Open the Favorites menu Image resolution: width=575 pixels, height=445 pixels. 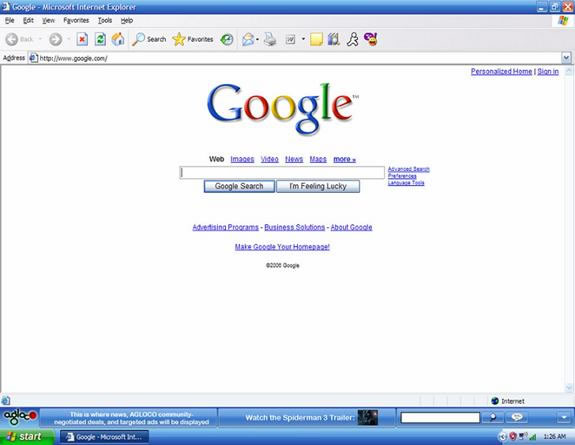[76, 21]
